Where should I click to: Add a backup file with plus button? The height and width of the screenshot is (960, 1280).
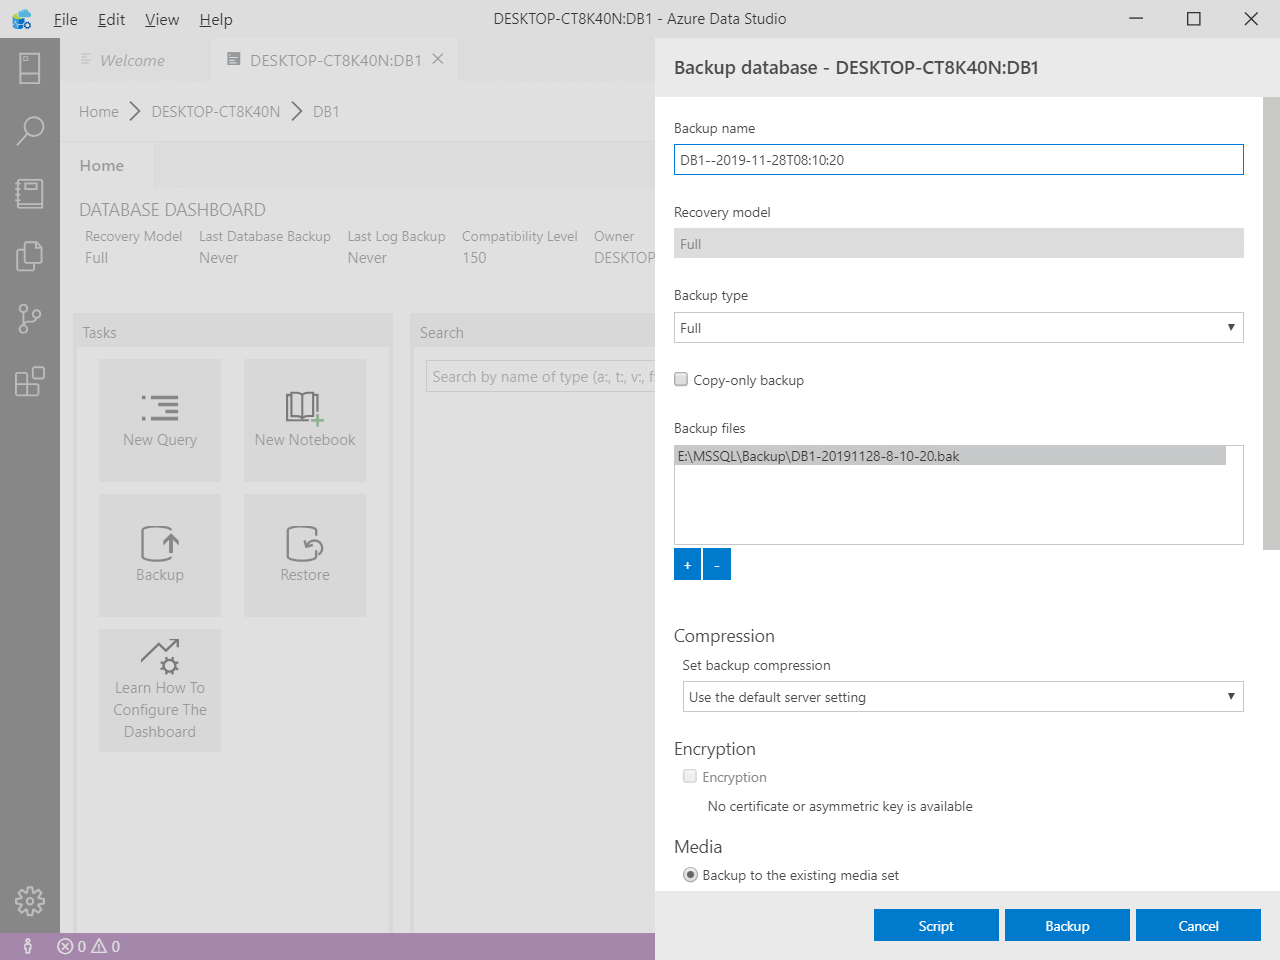pyautogui.click(x=687, y=564)
